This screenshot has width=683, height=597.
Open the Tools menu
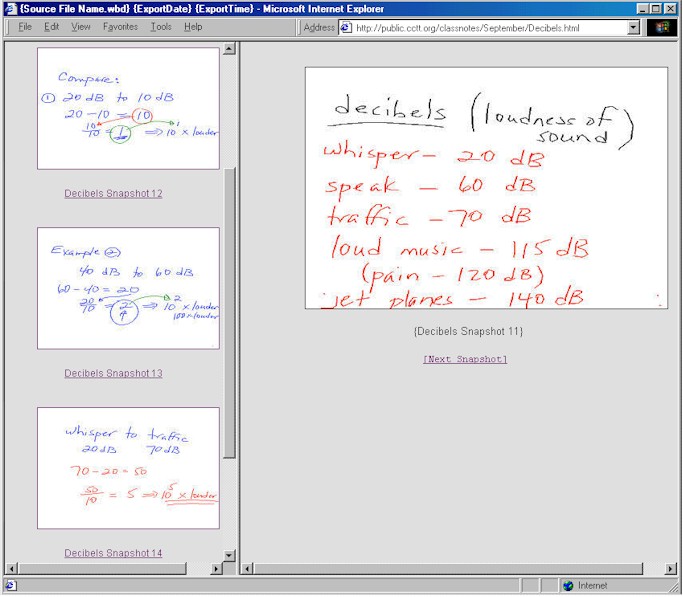[x=160, y=27]
